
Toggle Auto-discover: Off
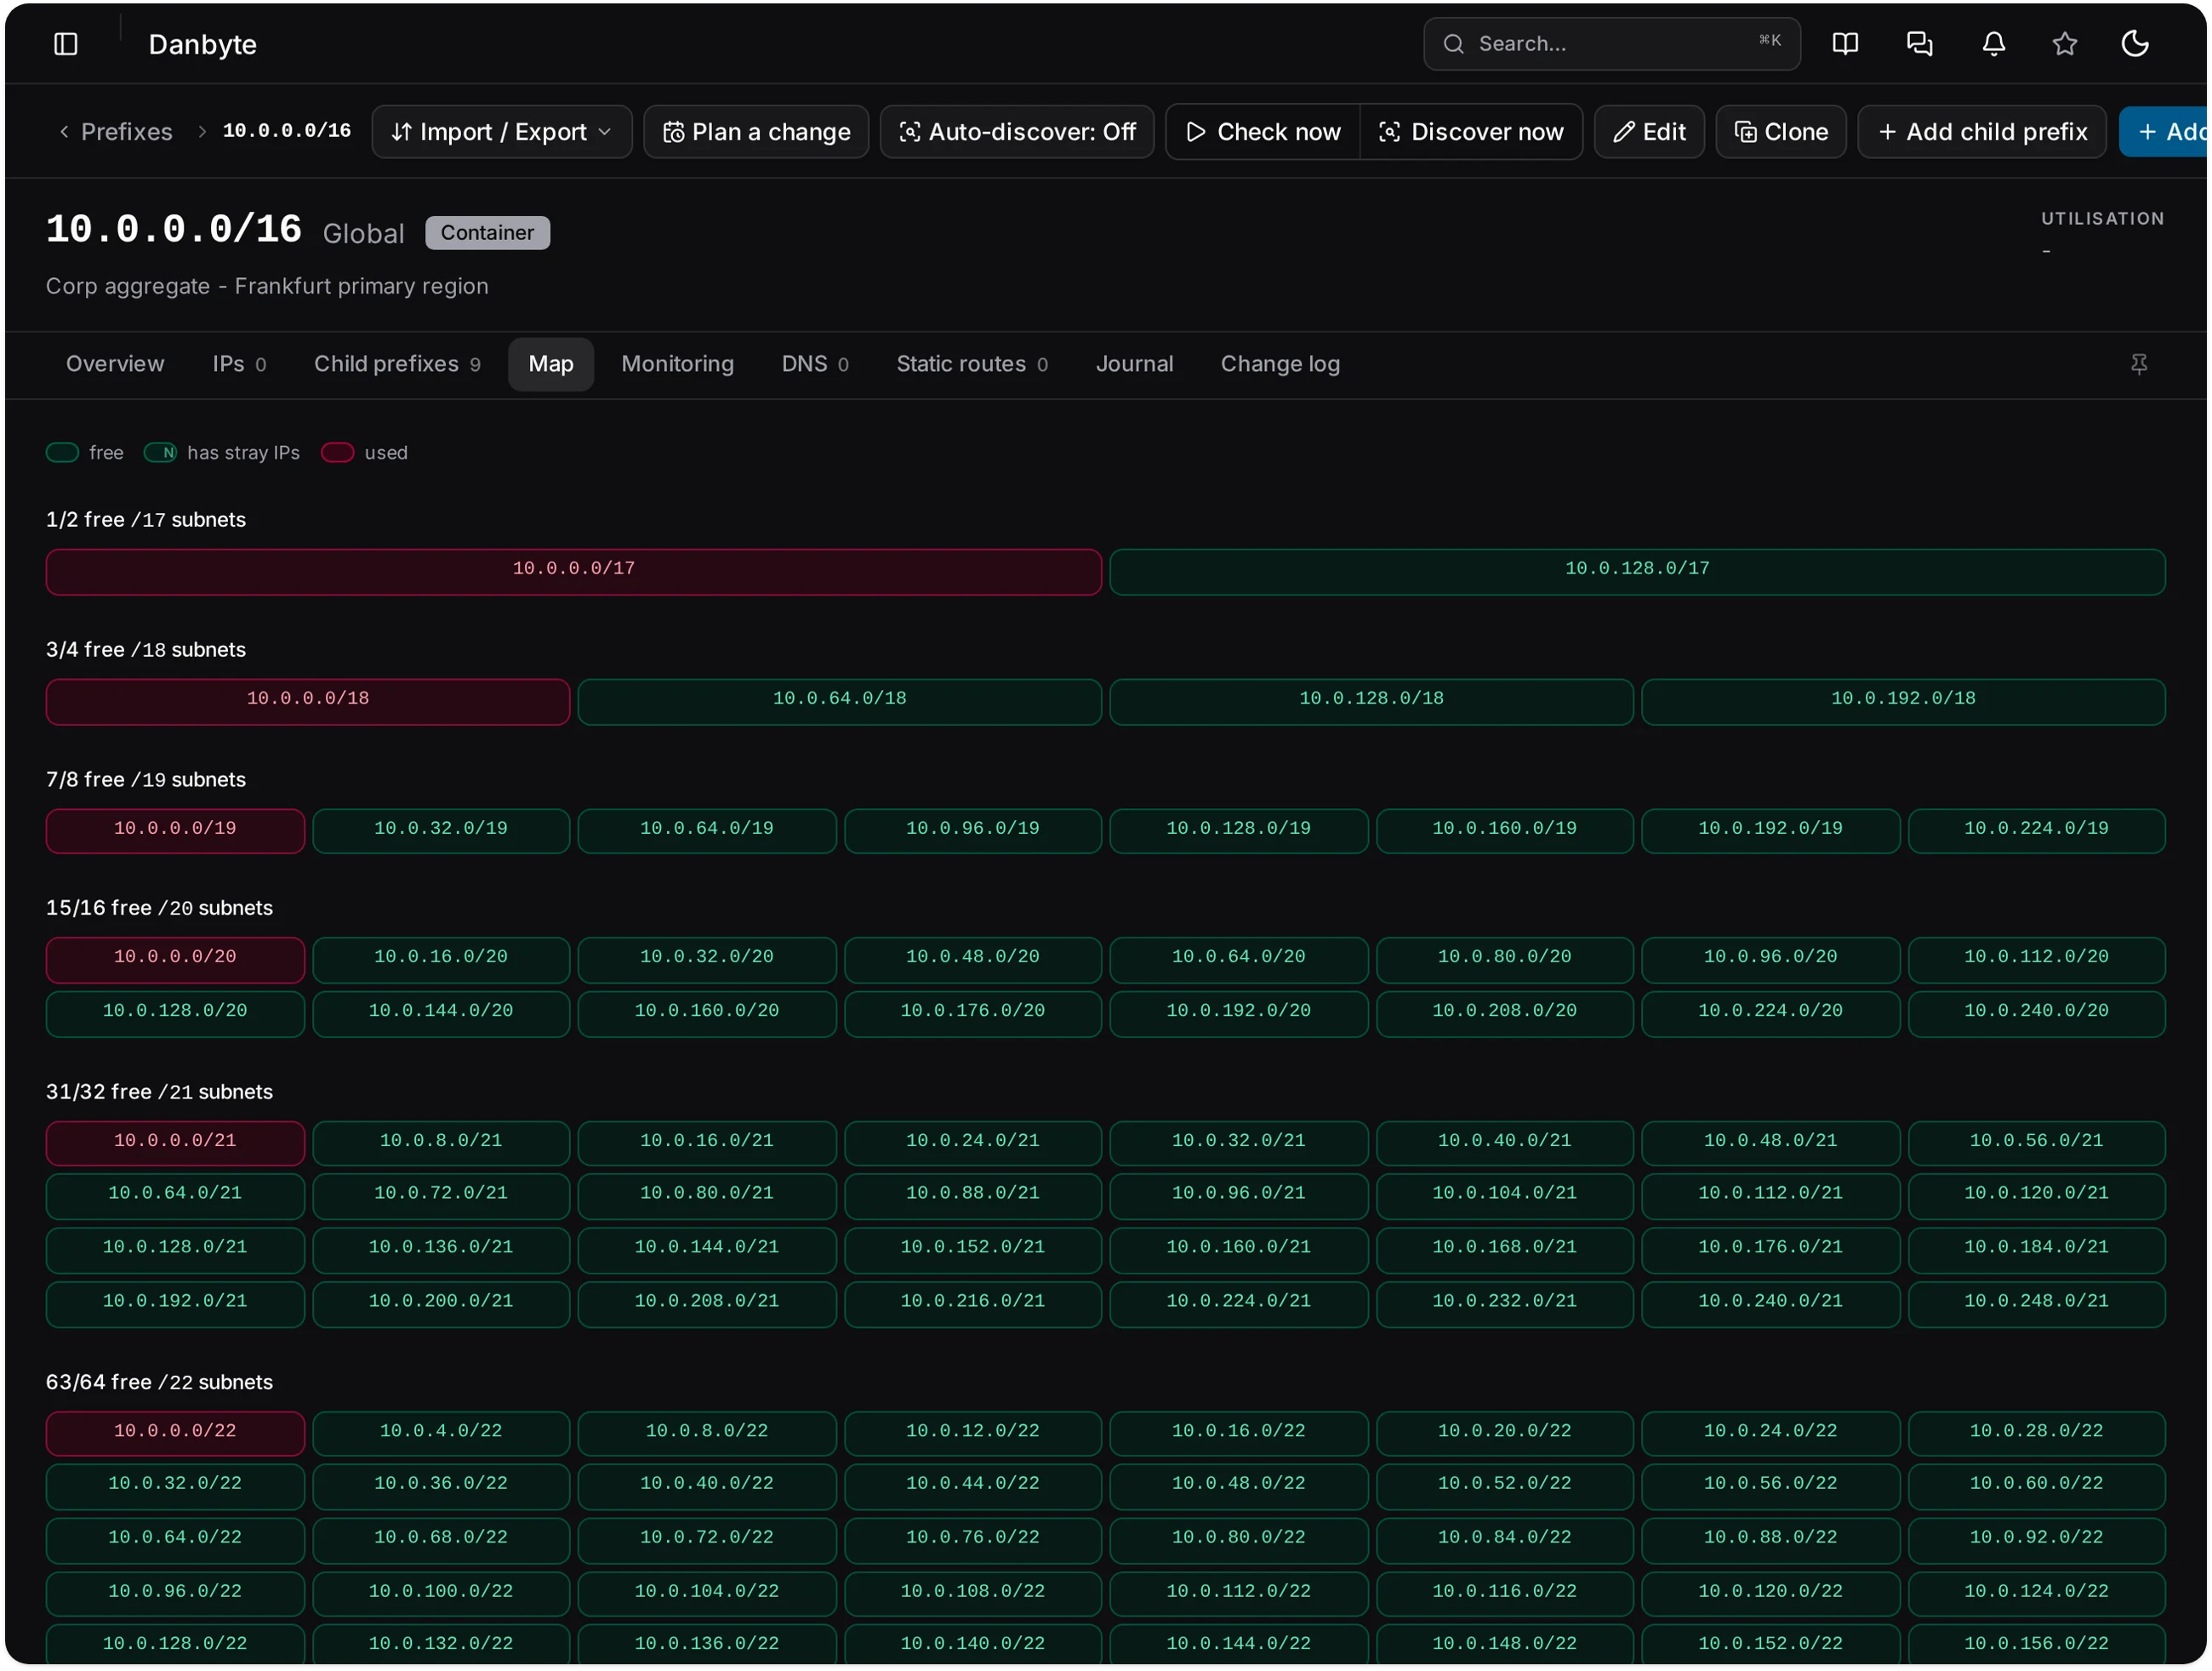(1017, 132)
